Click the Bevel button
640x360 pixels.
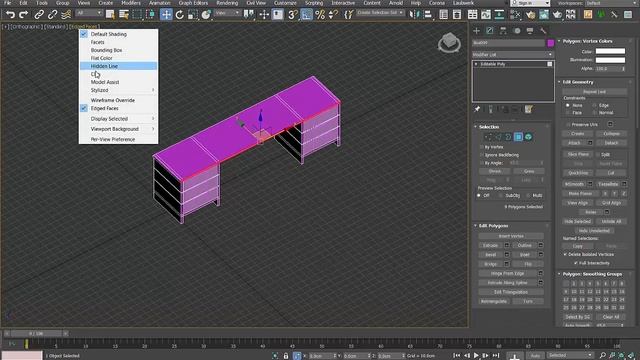click(x=490, y=255)
